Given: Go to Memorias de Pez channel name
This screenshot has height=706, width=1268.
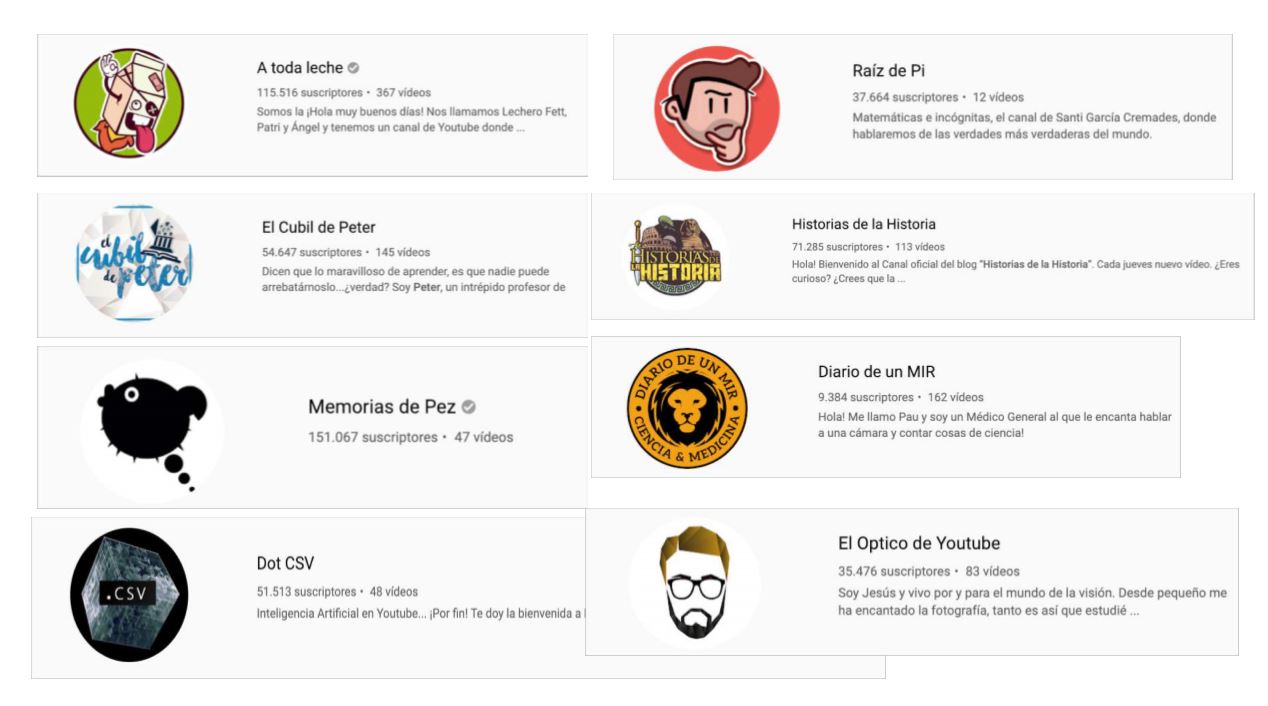Looking at the screenshot, I should click(382, 407).
